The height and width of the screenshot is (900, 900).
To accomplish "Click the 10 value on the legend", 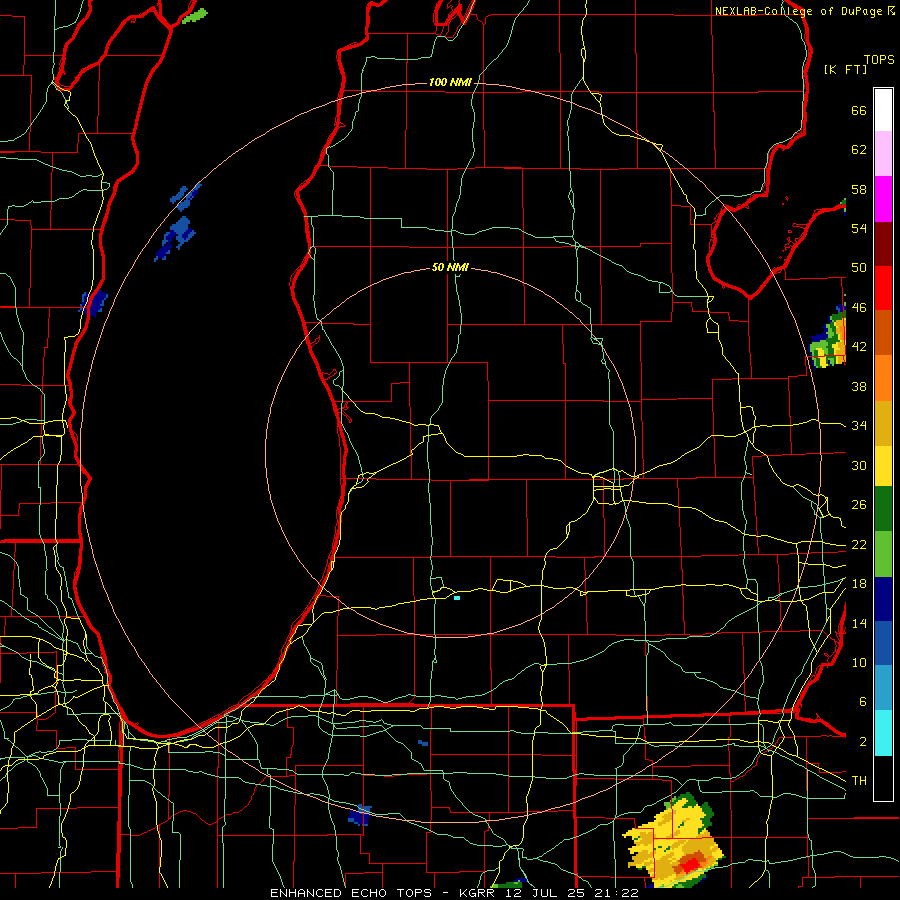I will pos(859,662).
